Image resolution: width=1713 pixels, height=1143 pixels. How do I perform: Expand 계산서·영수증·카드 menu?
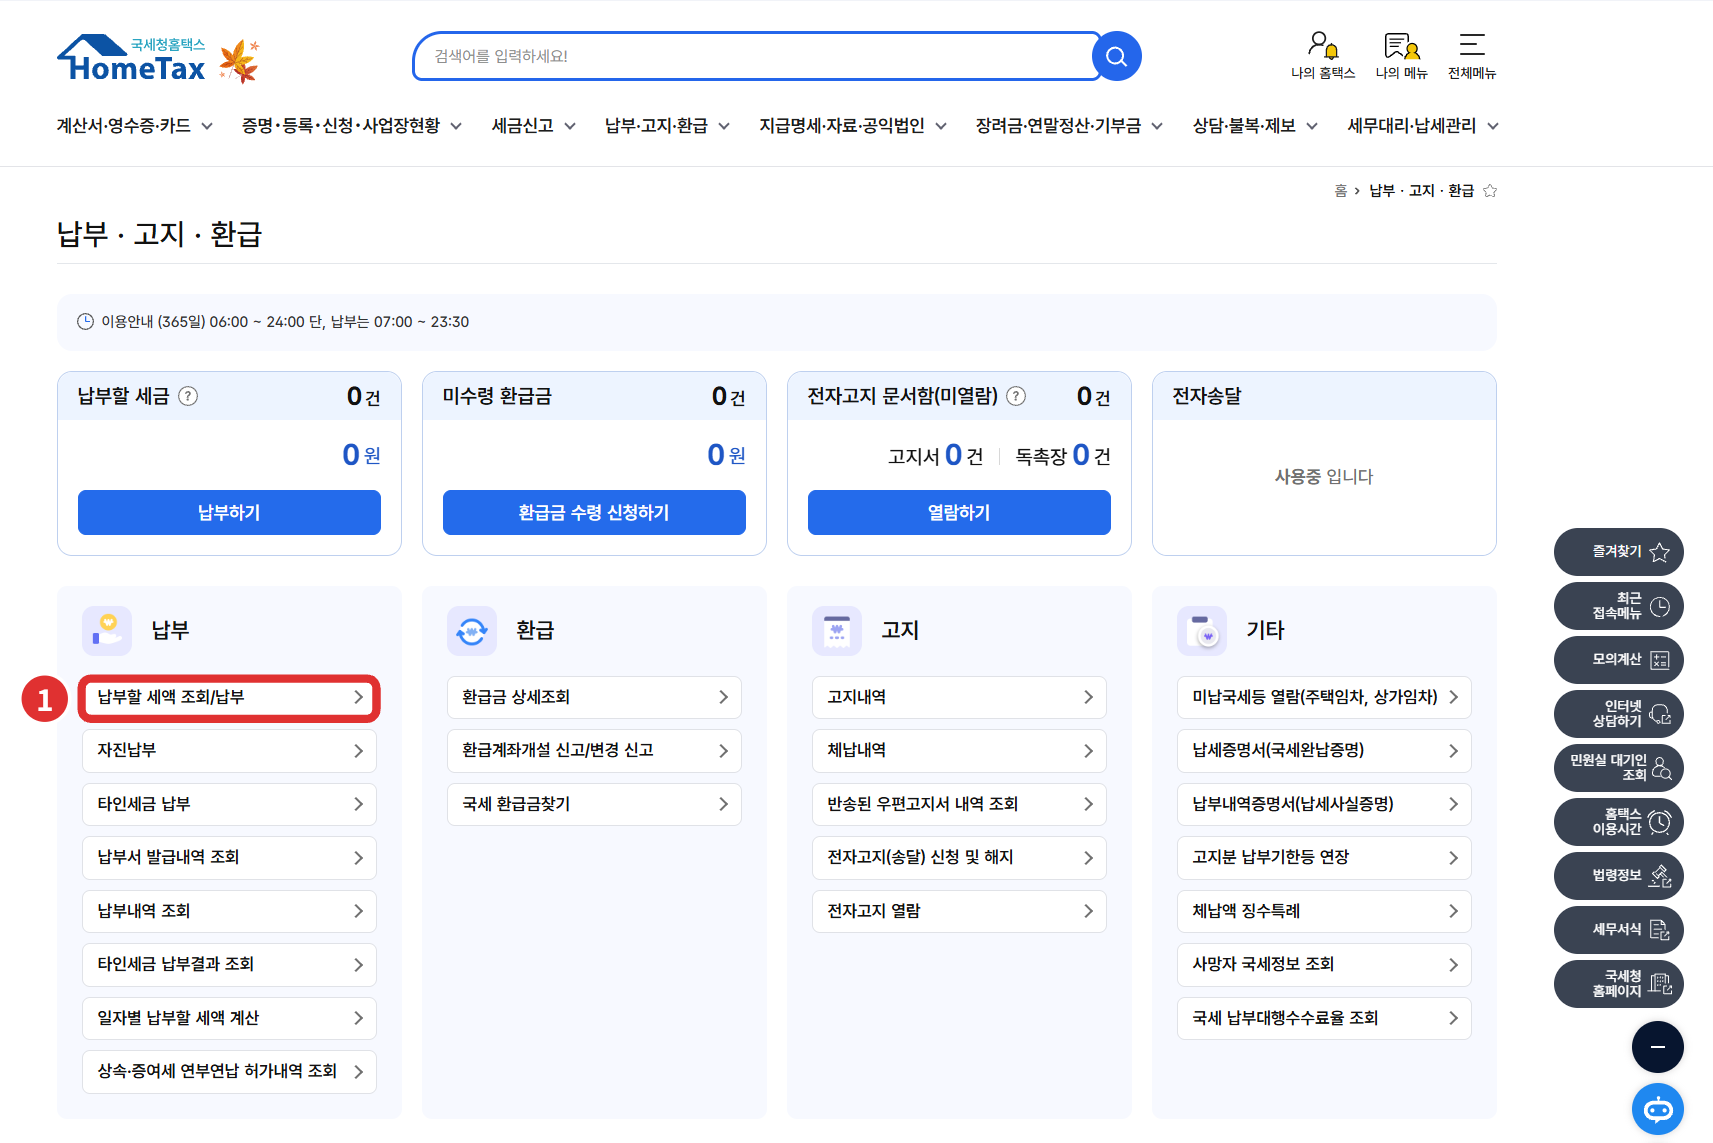135,126
